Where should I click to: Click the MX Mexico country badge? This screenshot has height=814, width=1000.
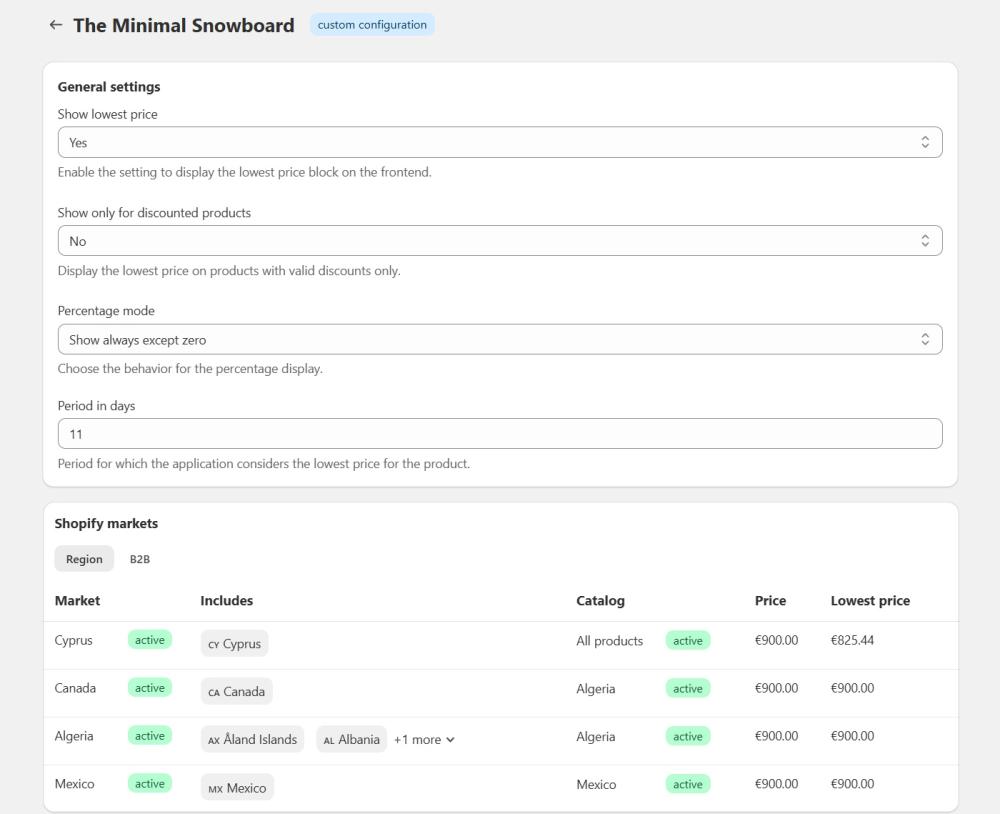(237, 788)
